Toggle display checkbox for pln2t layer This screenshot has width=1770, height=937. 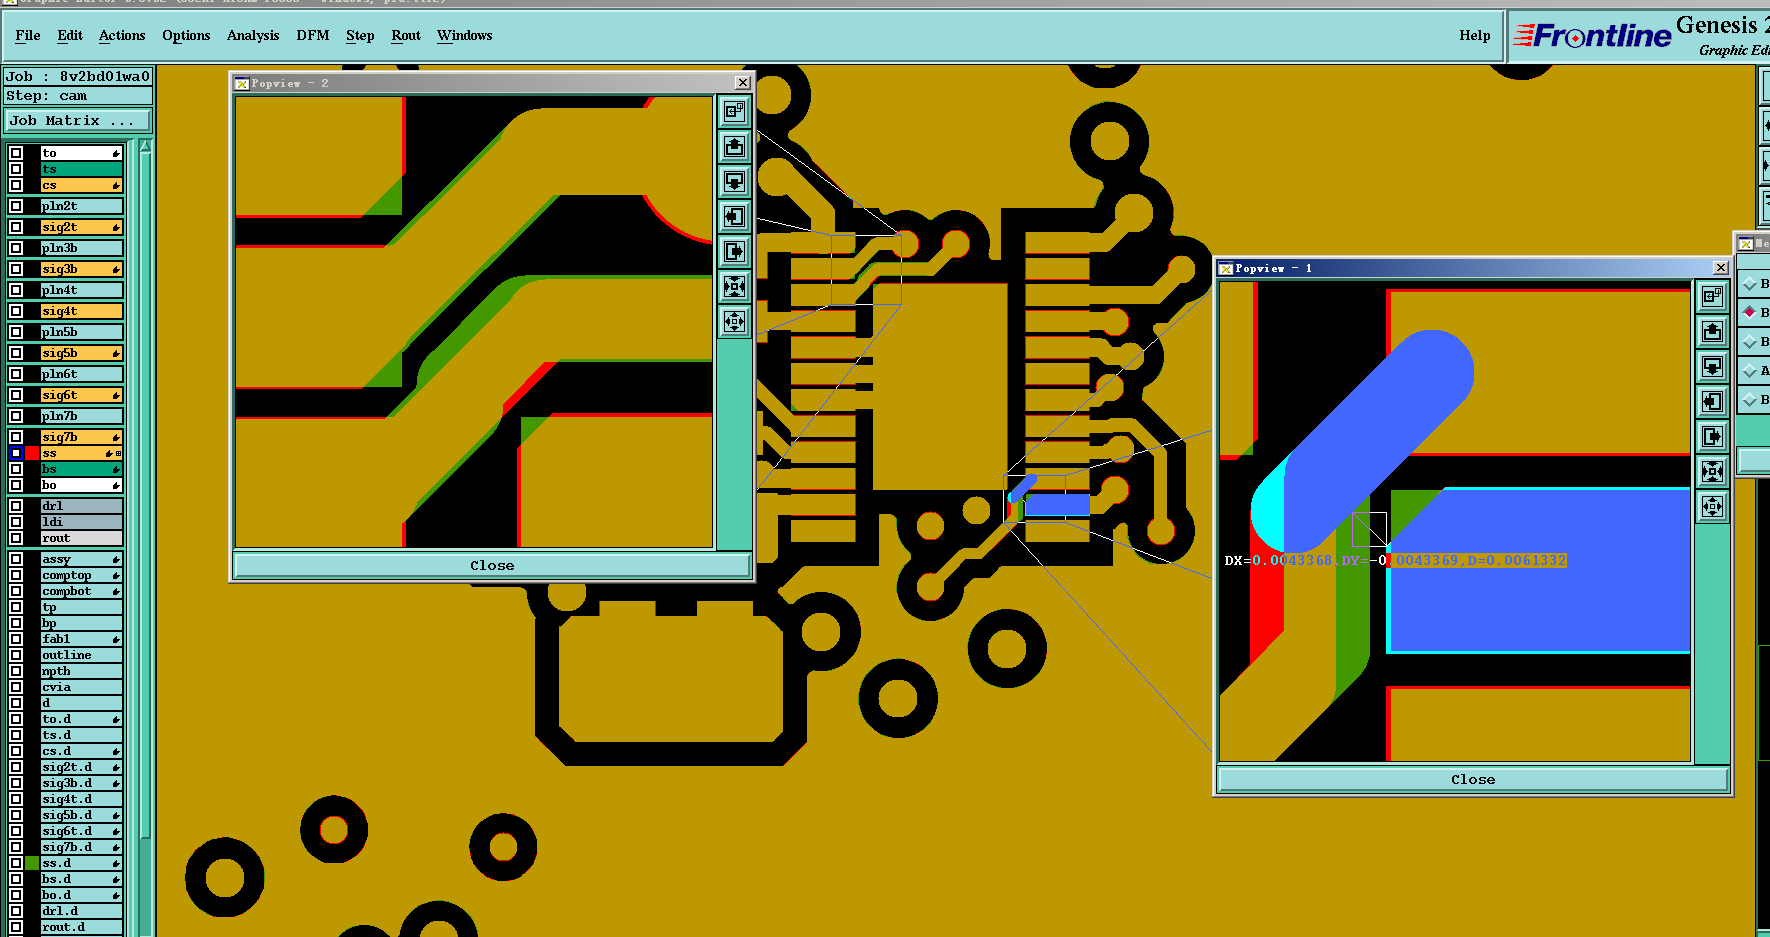pyautogui.click(x=16, y=206)
